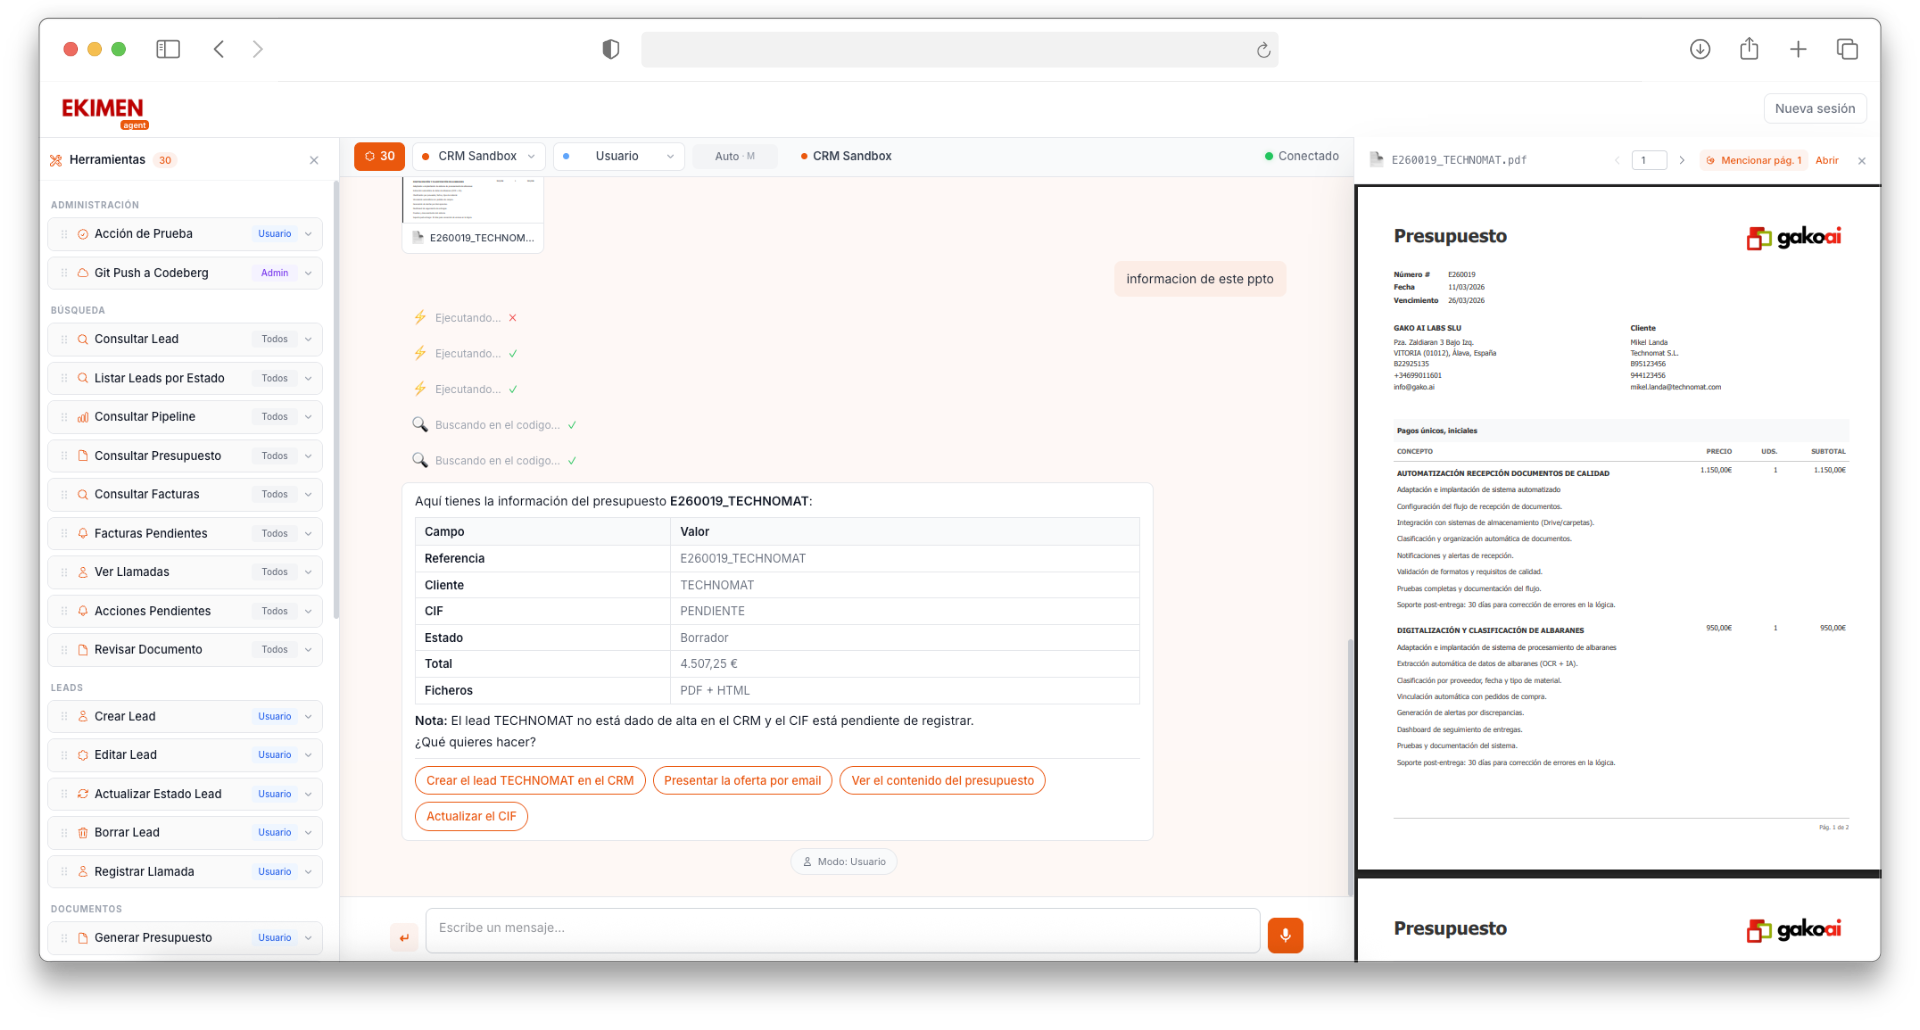
Task: Toggle the Modo: Usuario pill
Action: [843, 861]
